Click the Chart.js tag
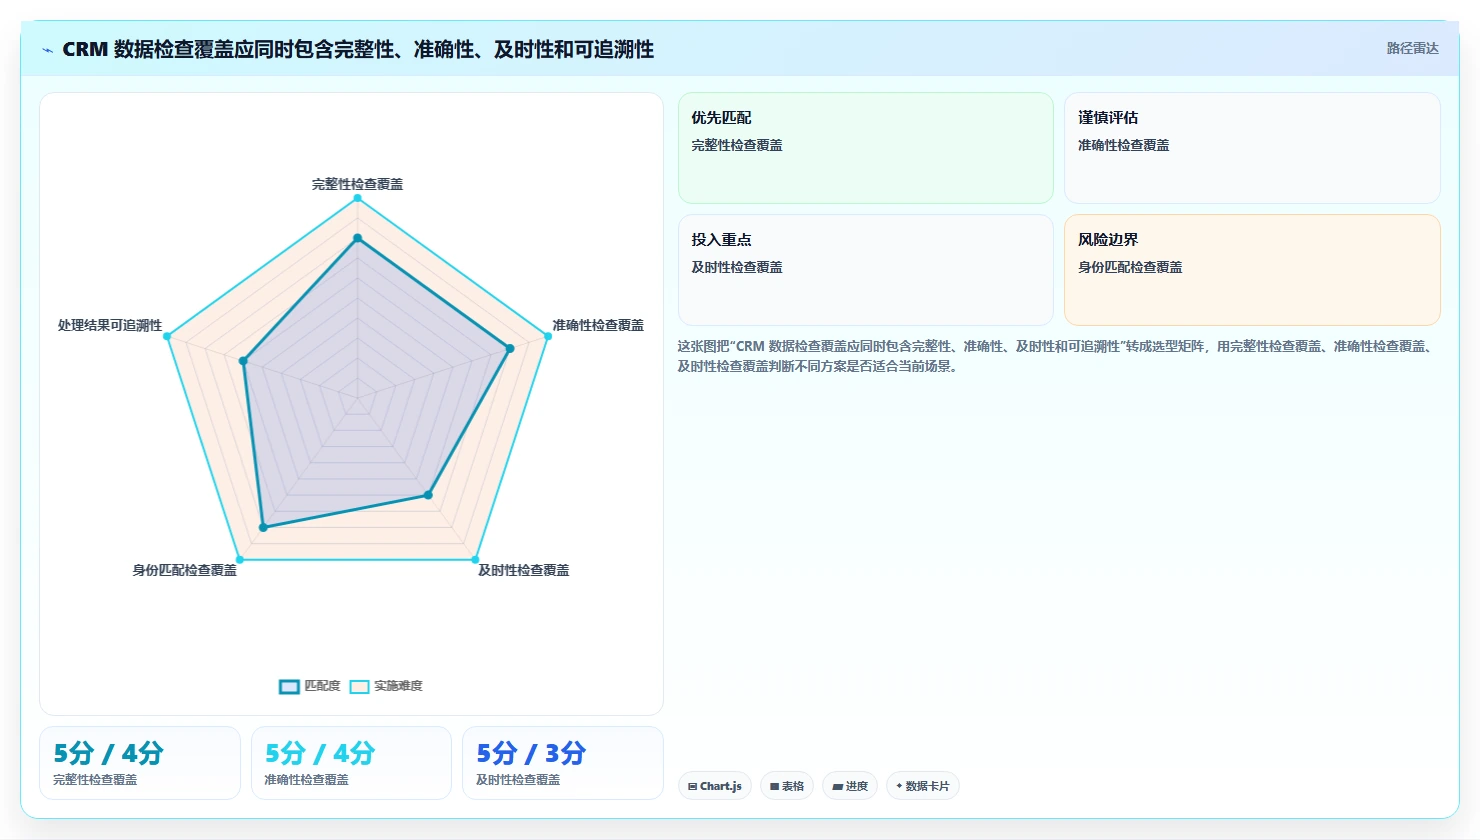The width and height of the screenshot is (1480, 840). [x=715, y=786]
